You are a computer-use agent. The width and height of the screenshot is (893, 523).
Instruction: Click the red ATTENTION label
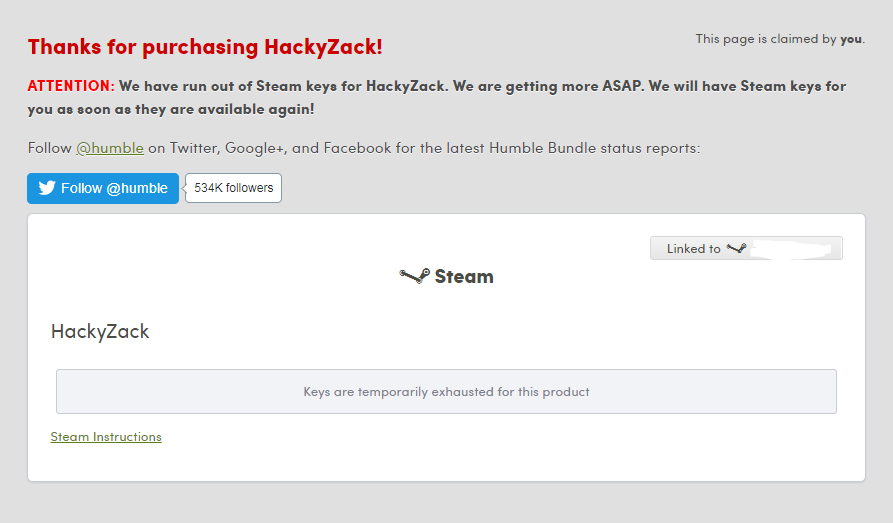71,86
